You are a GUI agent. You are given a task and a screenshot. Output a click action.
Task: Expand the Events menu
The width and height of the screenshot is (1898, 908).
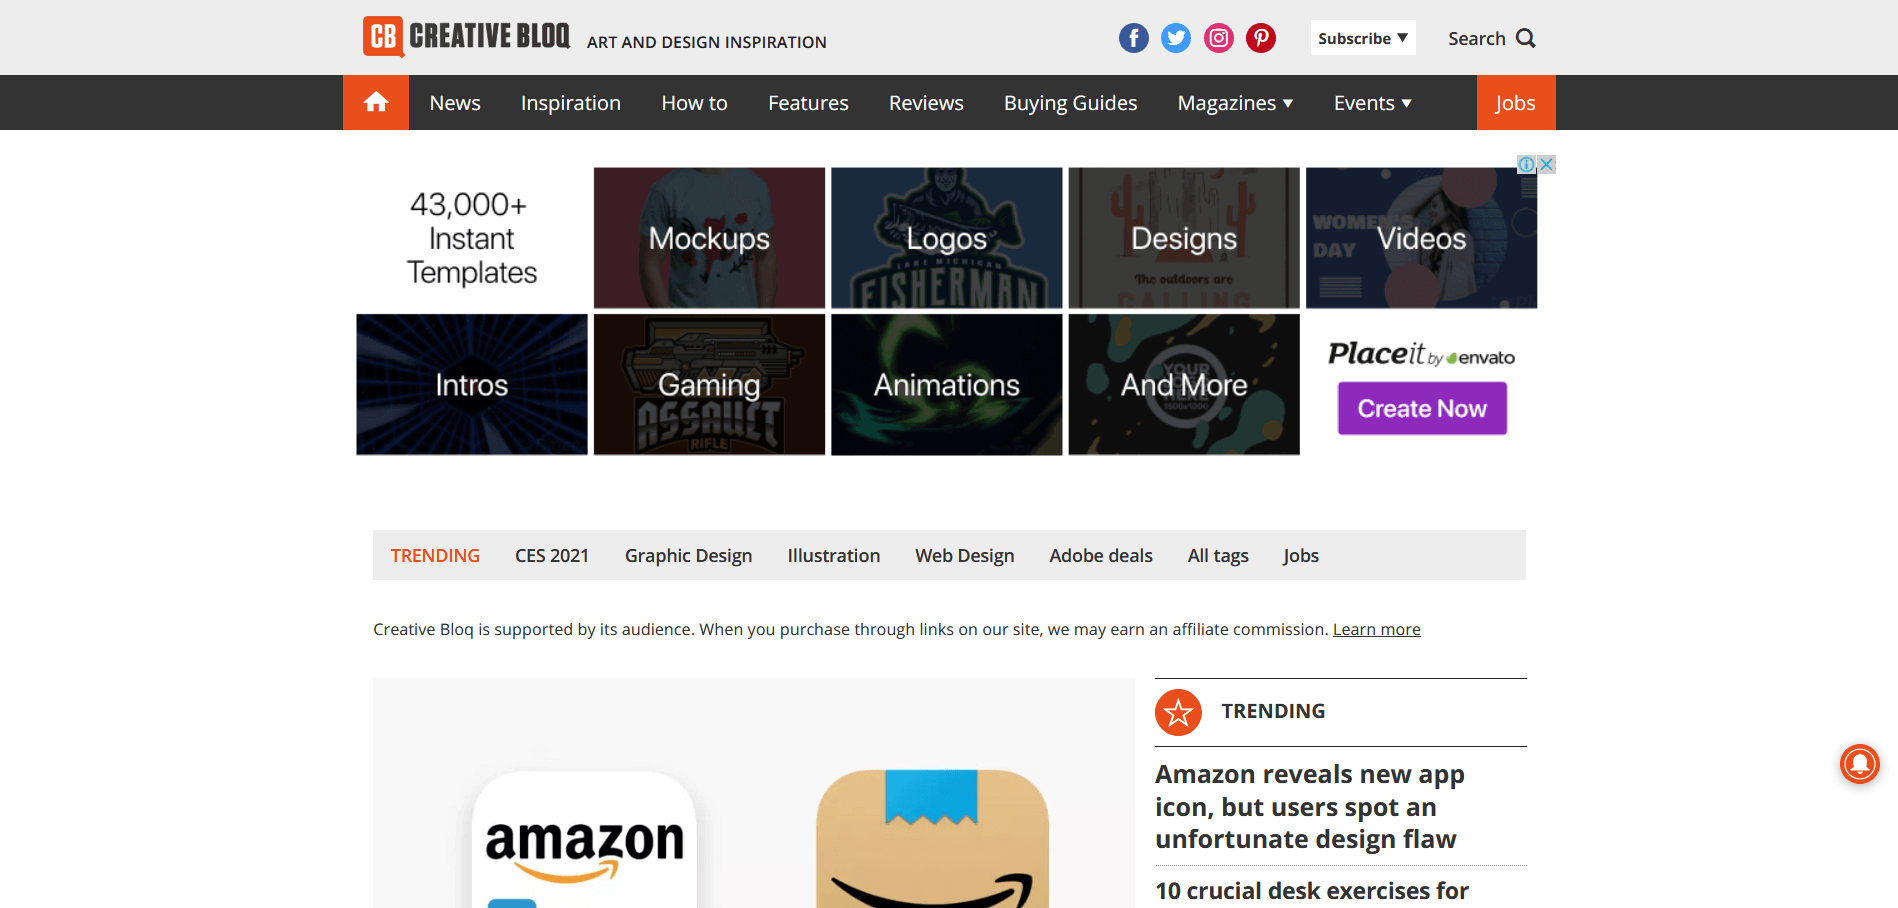point(1372,103)
